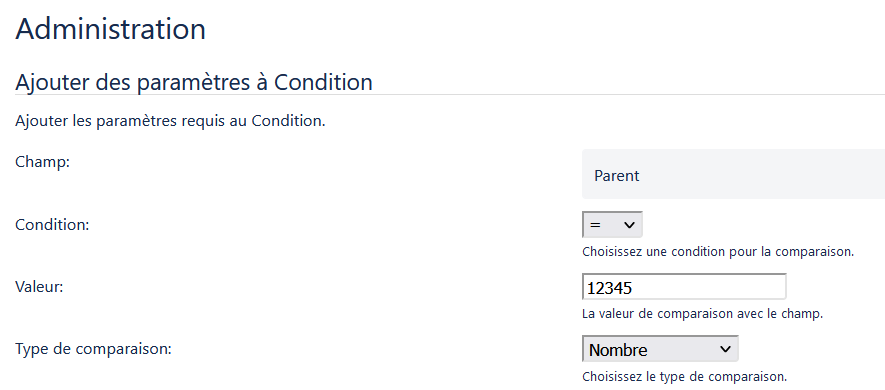Click the "Champ:" label
Image resolution: width=885 pixels, height=390 pixels.
[42, 163]
